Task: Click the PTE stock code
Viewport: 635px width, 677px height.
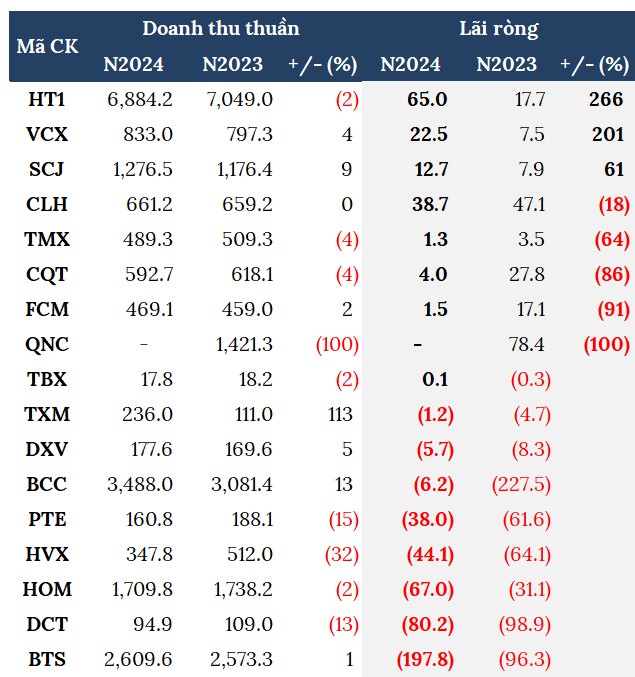Action: pos(48,519)
